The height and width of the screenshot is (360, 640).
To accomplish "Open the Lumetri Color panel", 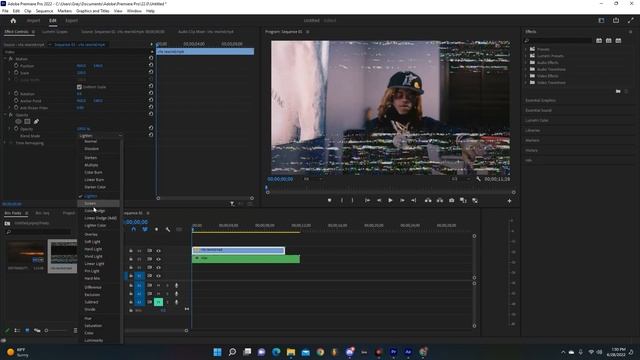I will (x=537, y=120).
